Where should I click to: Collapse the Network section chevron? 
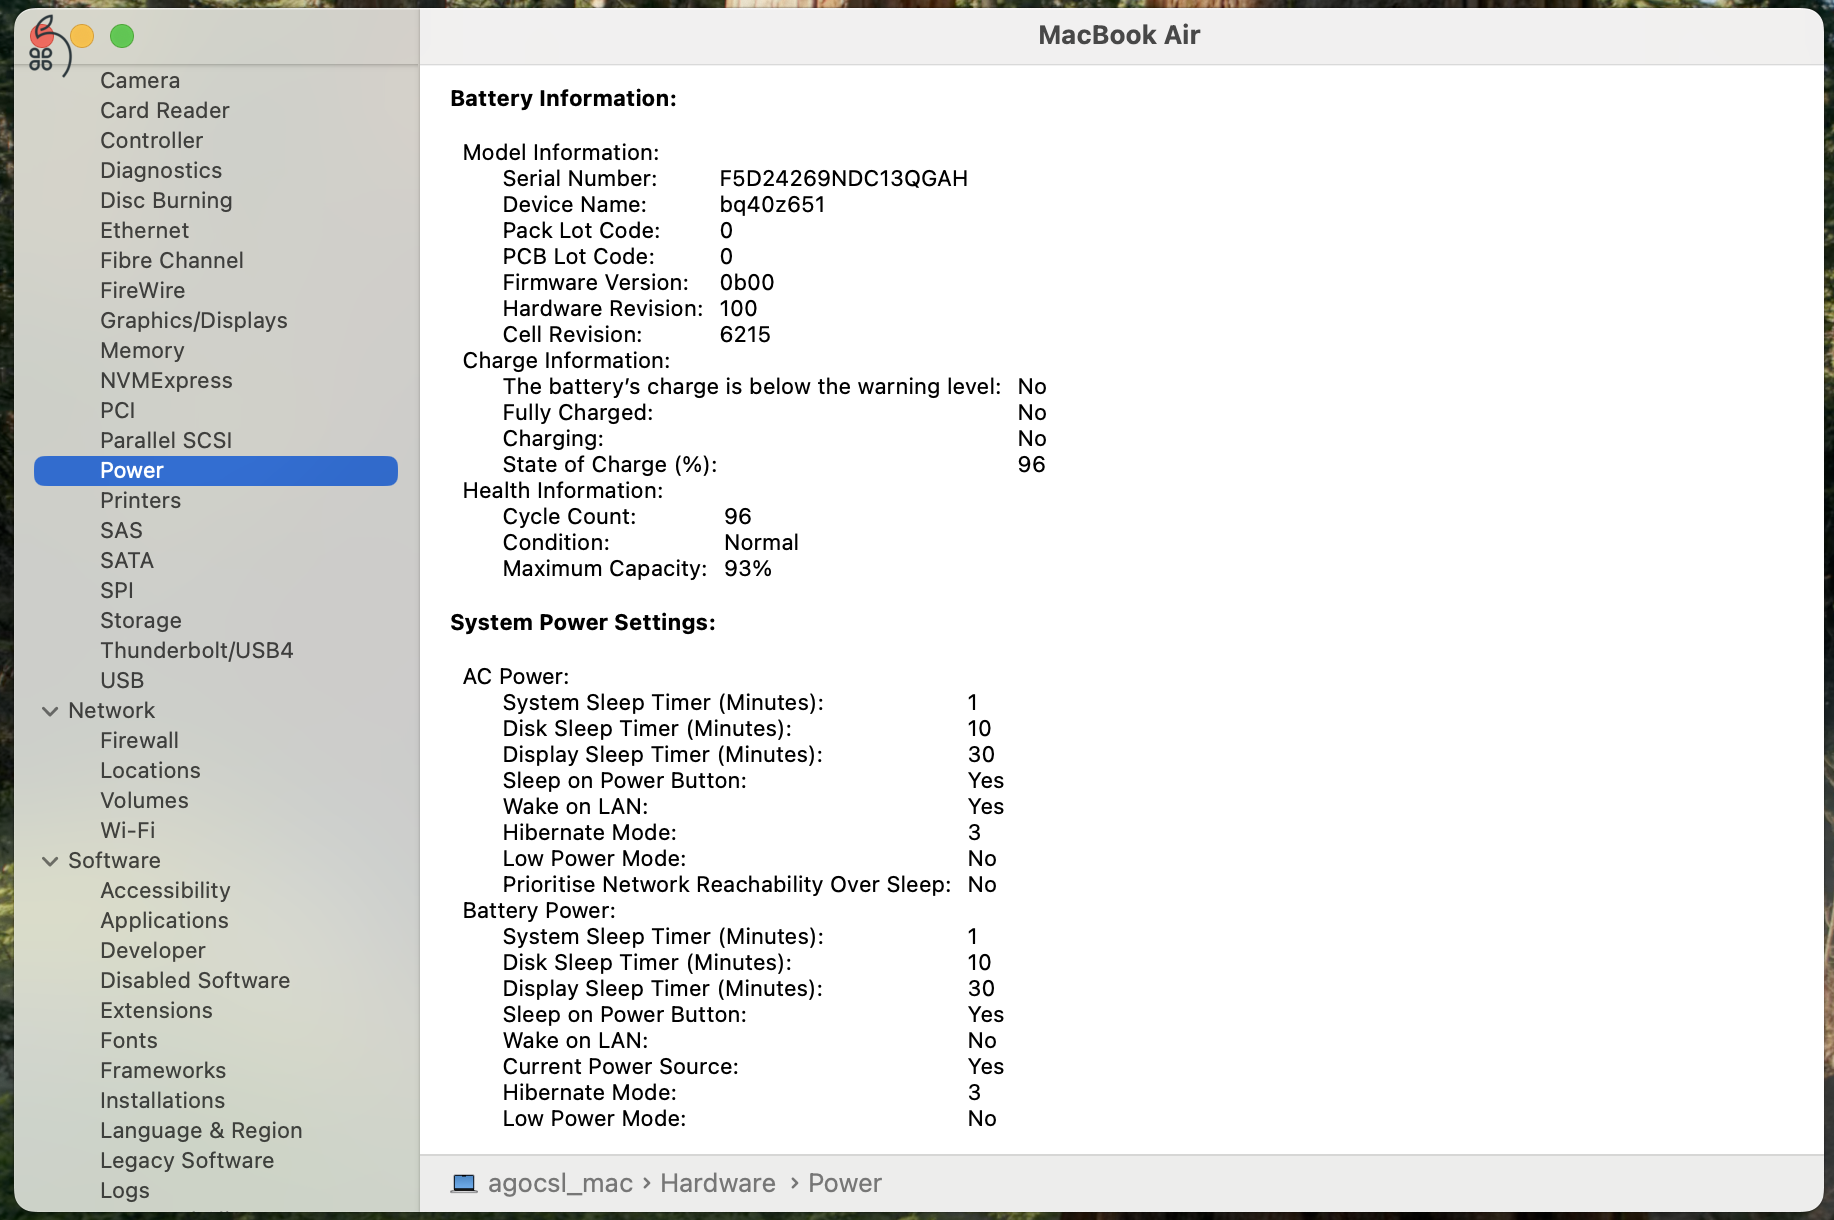coord(50,711)
